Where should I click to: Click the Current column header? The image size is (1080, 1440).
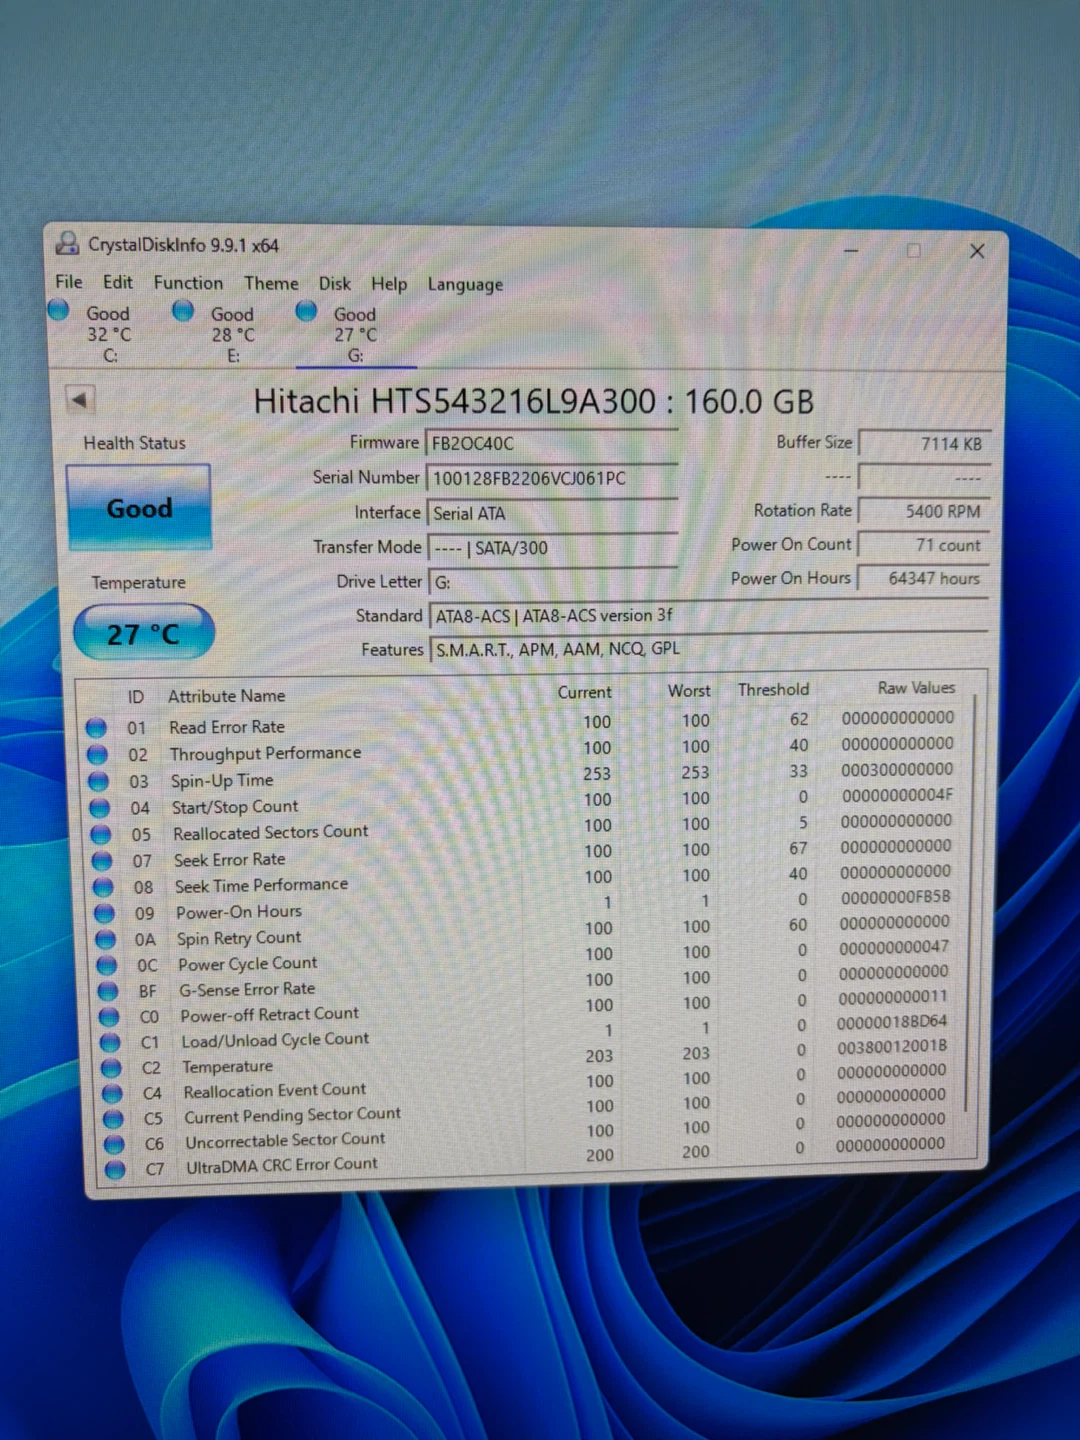(x=584, y=692)
